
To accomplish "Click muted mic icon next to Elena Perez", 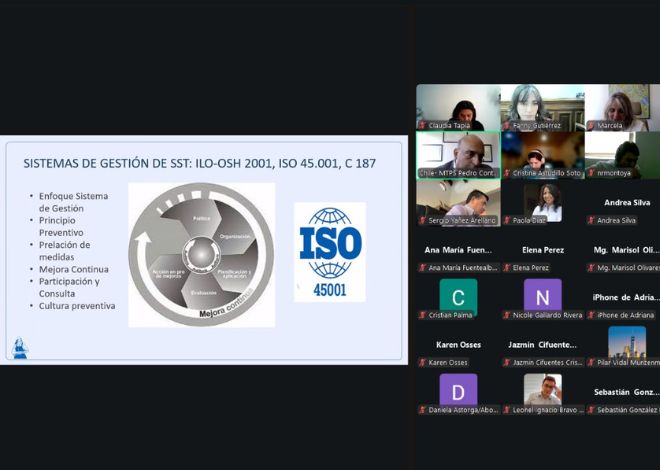I will coord(507,268).
